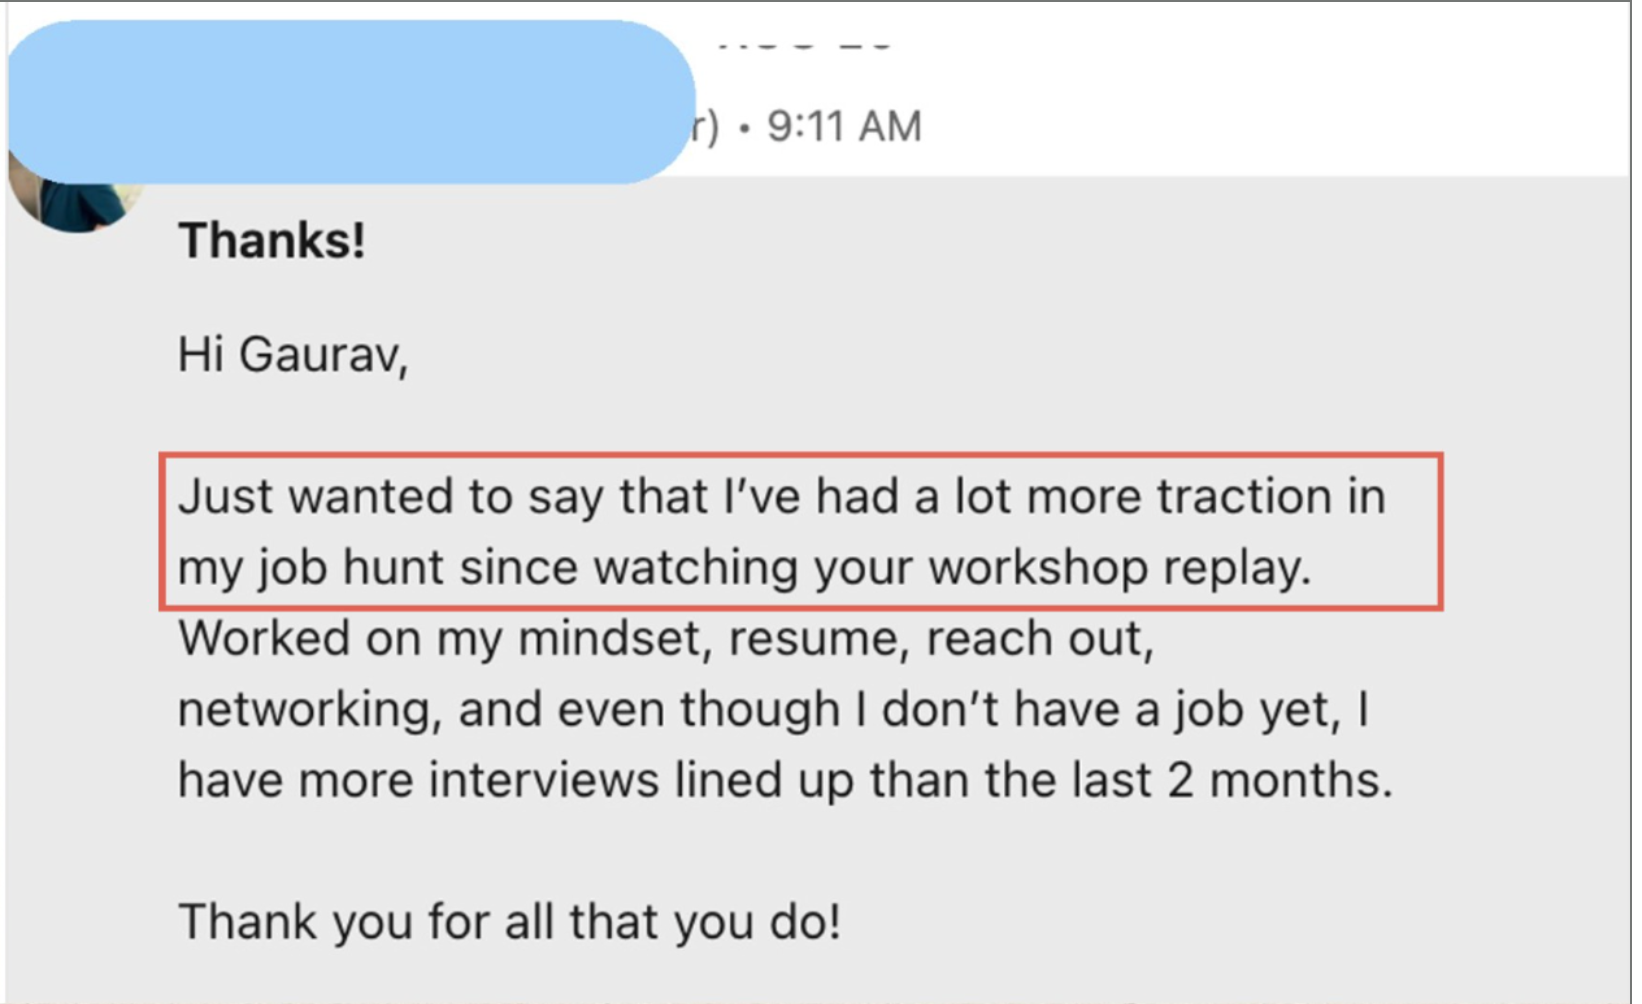Click the line Thank you for all that you do!

pyautogui.click(x=509, y=922)
